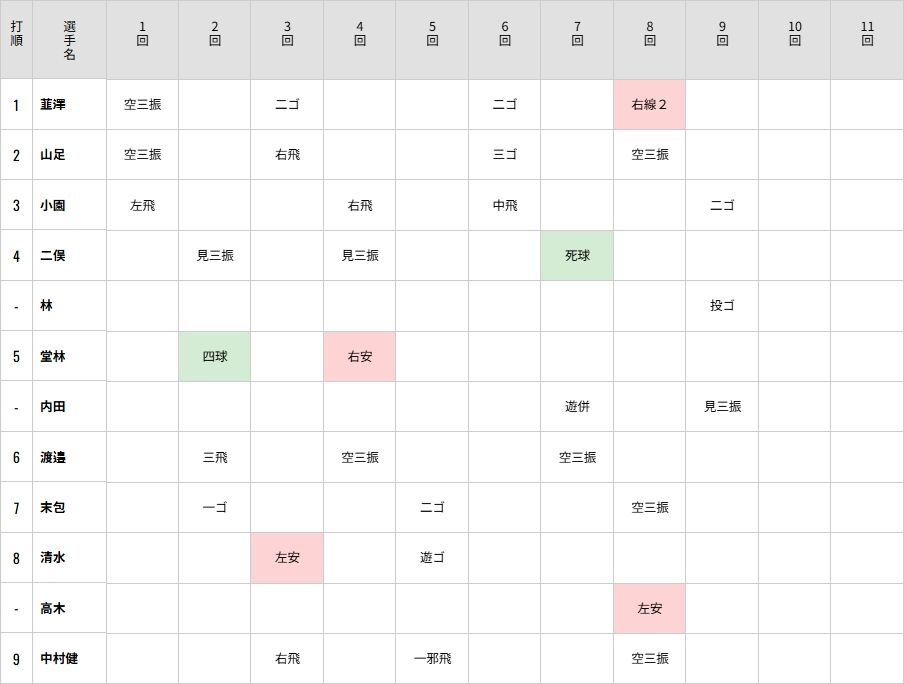
Task: Select 高木's 左安 cell in 8回
Action: [649, 608]
